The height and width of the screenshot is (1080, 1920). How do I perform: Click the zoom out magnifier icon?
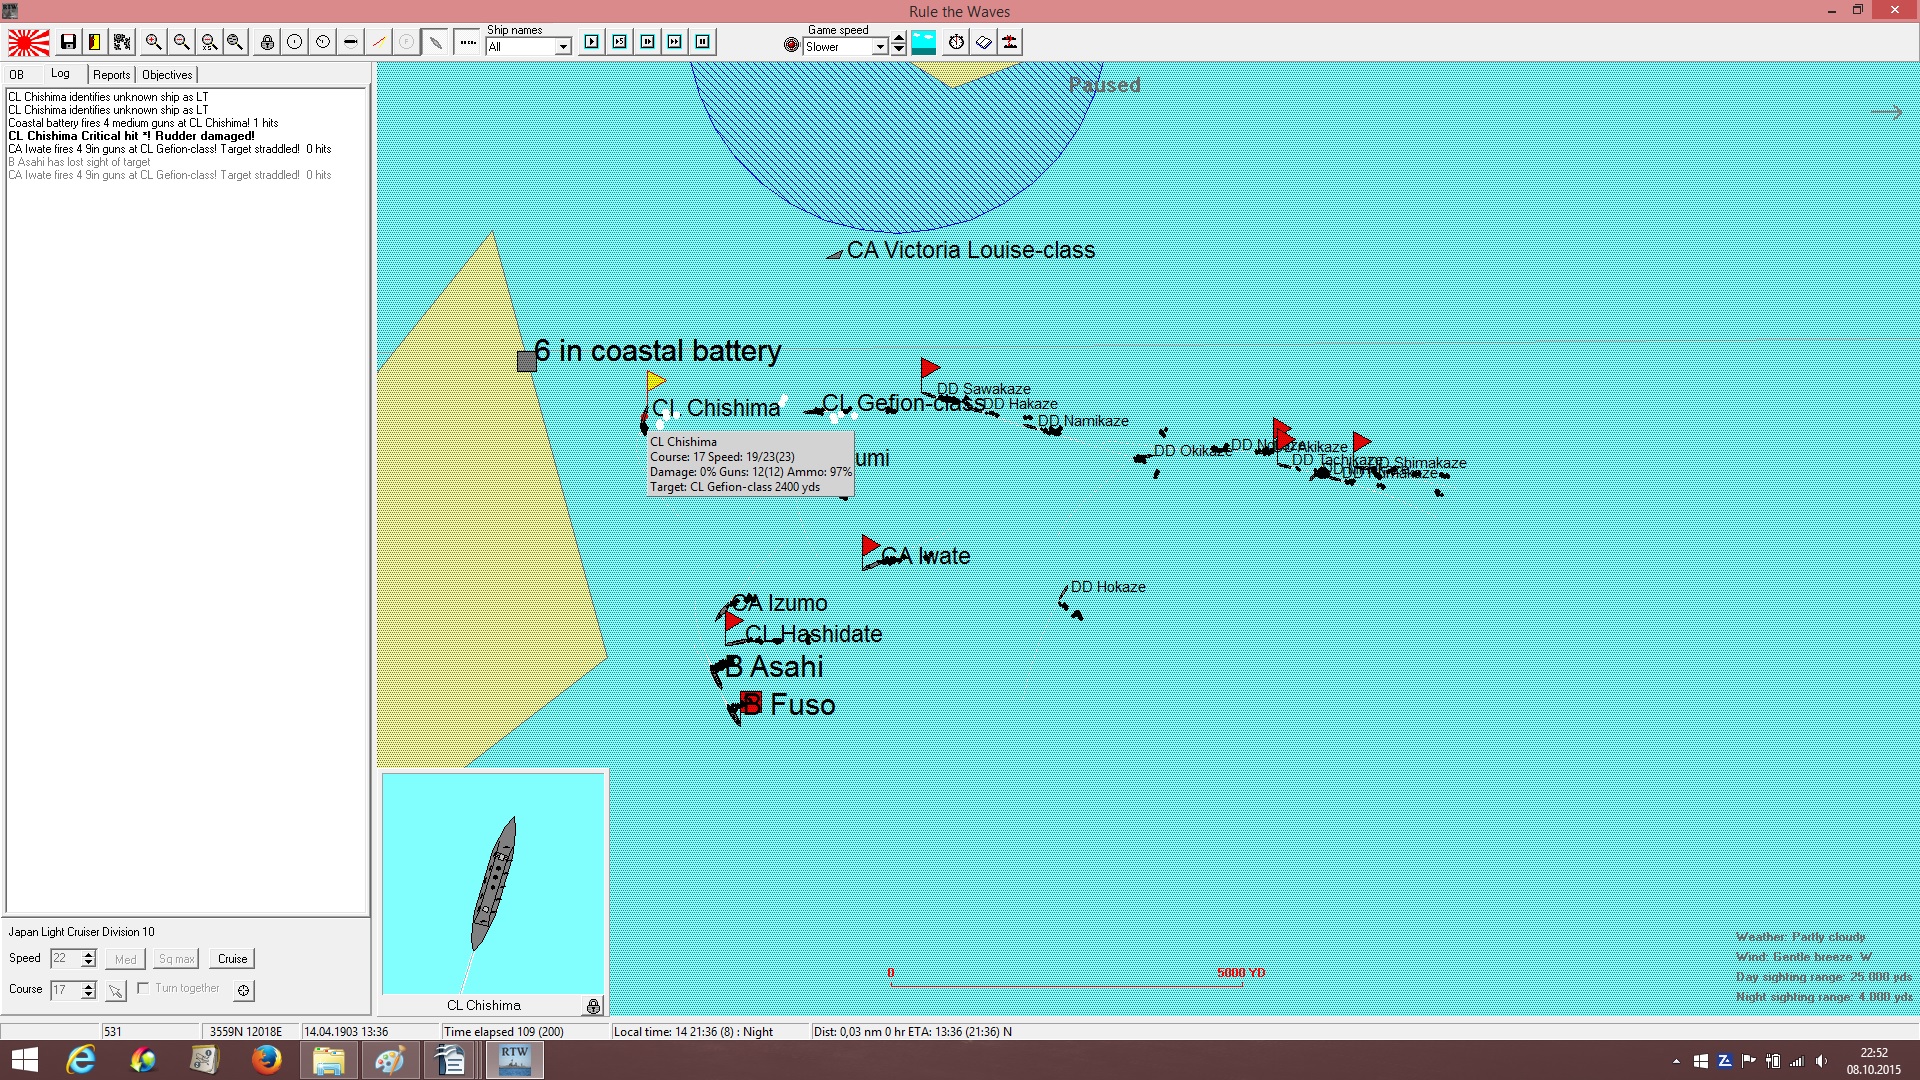coord(181,42)
